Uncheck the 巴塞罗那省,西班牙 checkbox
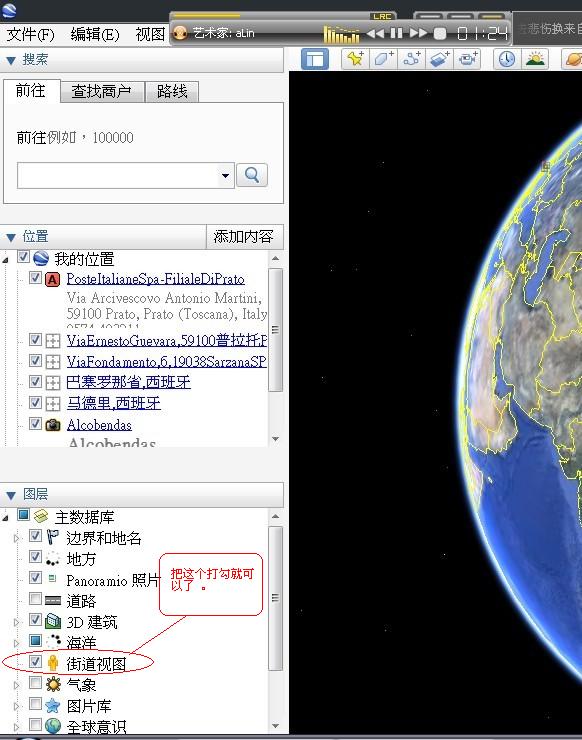Image resolution: width=582 pixels, height=740 pixels. click(x=35, y=381)
